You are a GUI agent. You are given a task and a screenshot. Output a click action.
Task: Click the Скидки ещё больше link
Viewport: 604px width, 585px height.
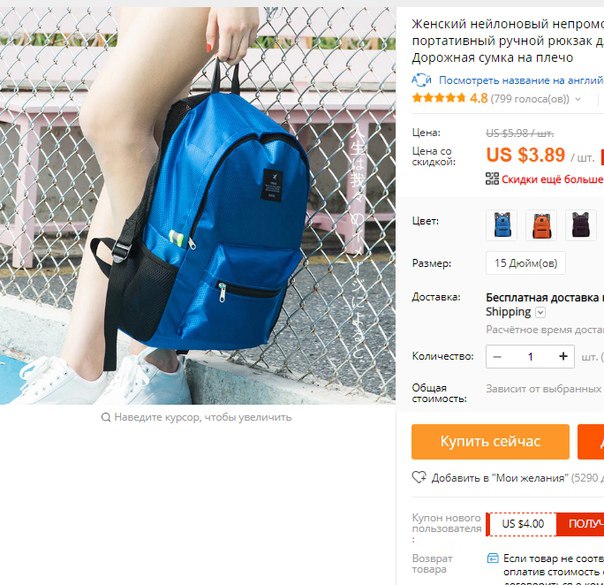552,179
